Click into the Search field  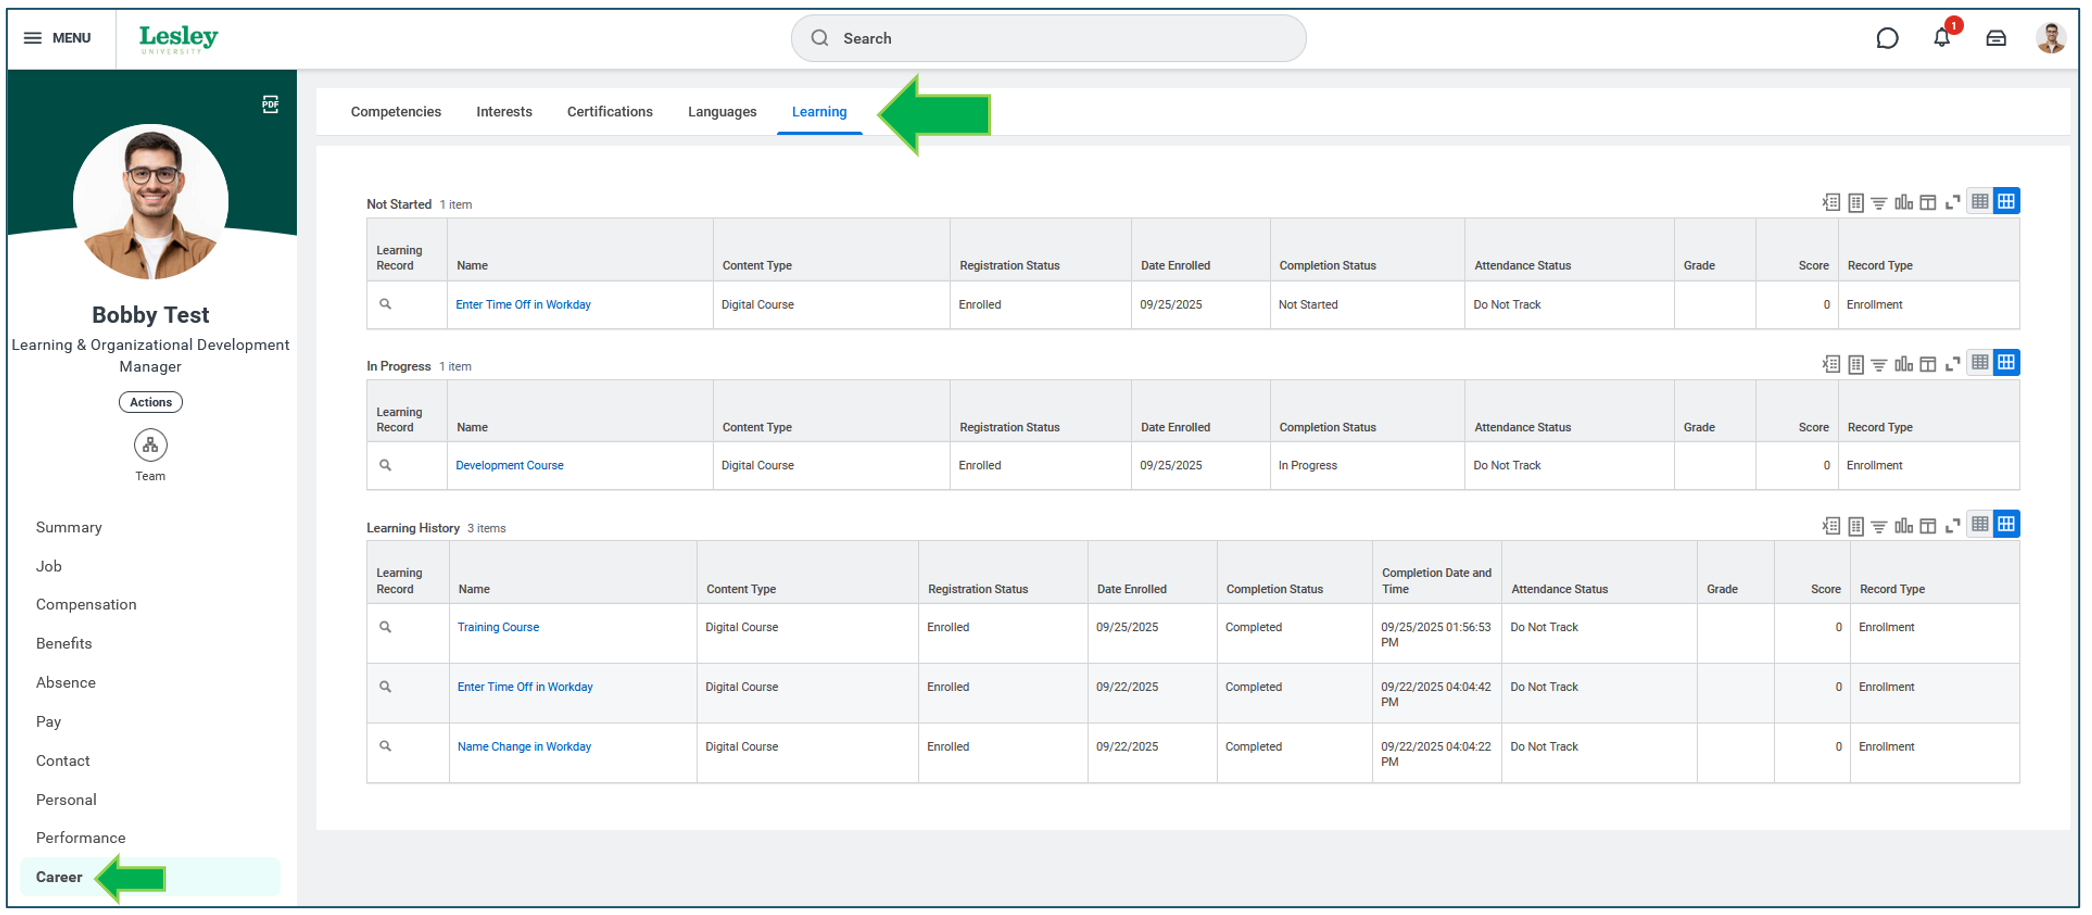(1048, 38)
